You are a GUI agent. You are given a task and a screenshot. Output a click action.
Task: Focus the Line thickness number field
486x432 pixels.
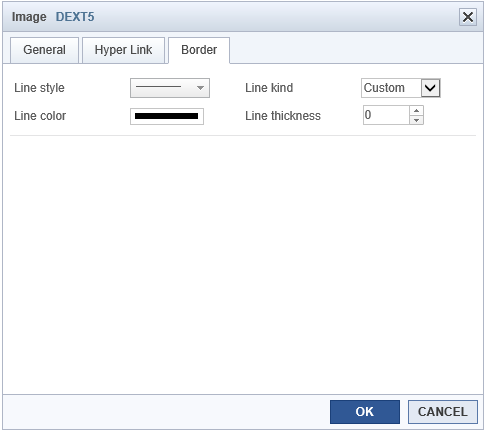coord(386,115)
